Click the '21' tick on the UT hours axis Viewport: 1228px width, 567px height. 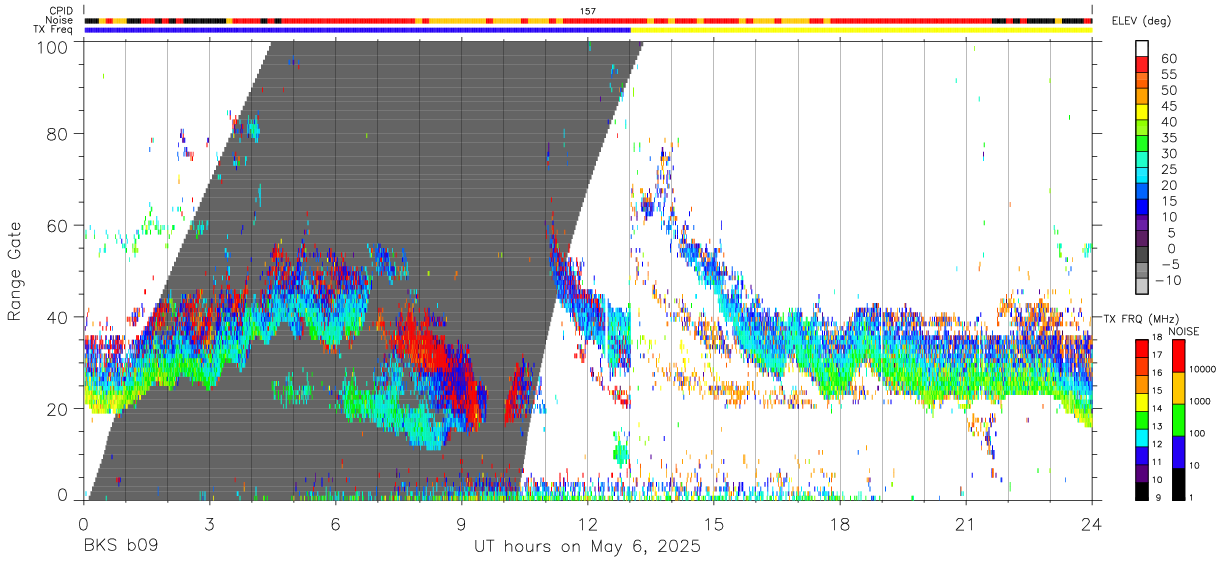coord(966,524)
